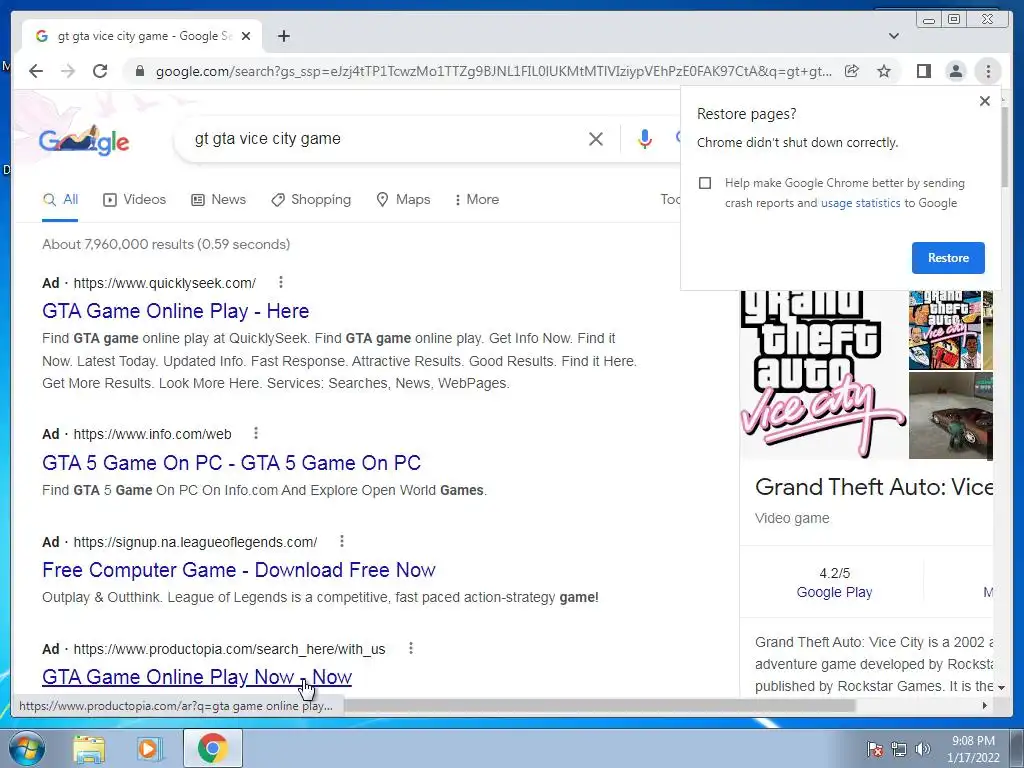Dismiss the Restore pages popup
Viewport: 1024px width, 768px height.
[985, 101]
